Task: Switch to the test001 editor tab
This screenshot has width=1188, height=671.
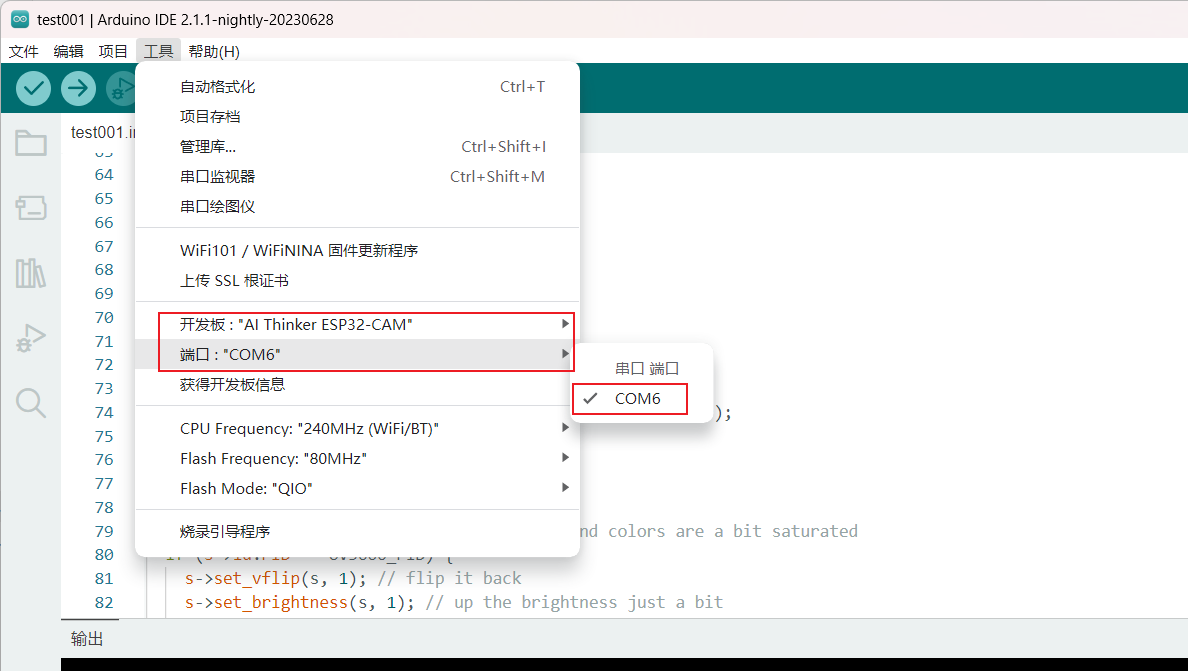Action: [x=102, y=132]
